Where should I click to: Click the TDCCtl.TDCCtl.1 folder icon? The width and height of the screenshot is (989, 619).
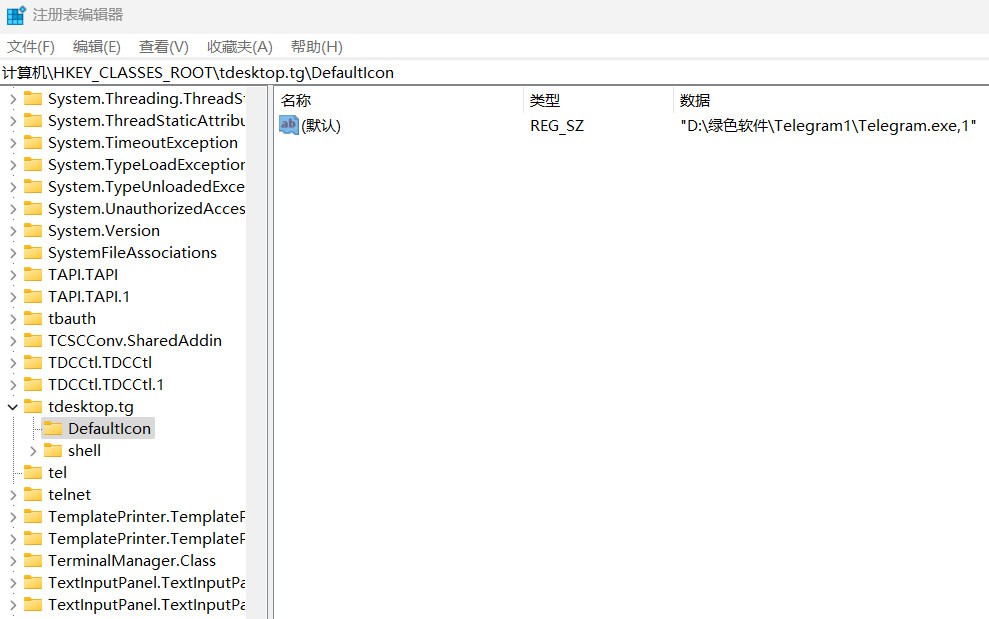point(33,384)
